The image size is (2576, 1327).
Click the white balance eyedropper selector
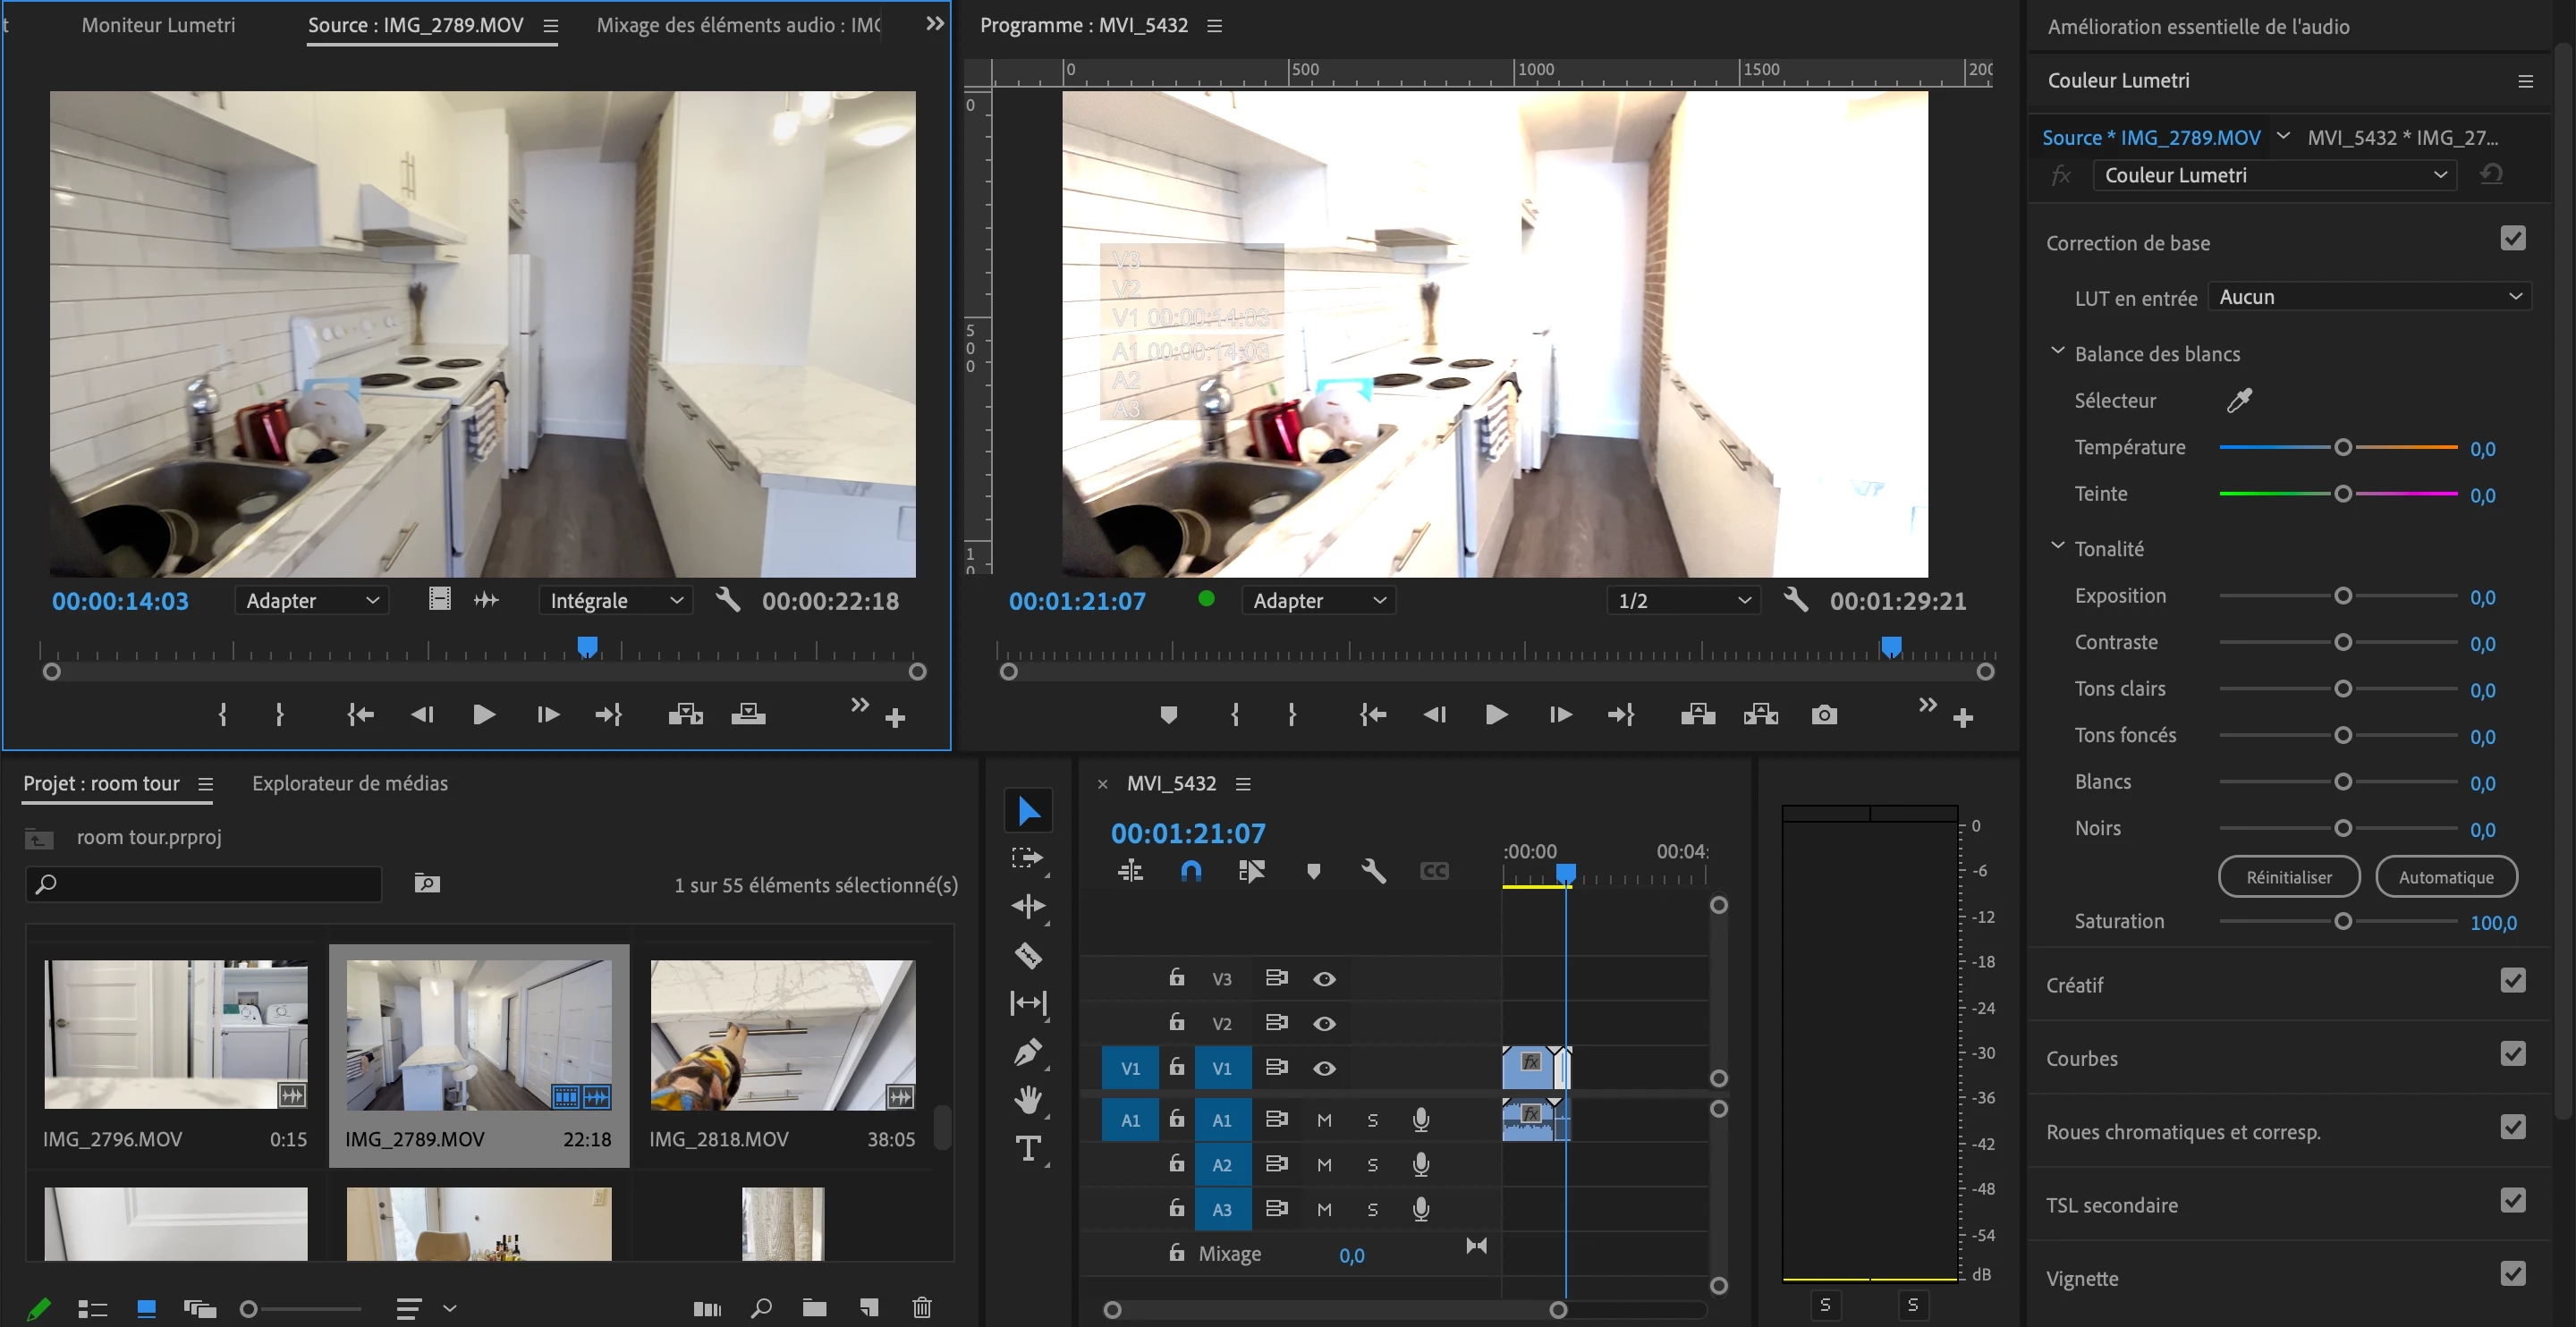click(x=2239, y=400)
